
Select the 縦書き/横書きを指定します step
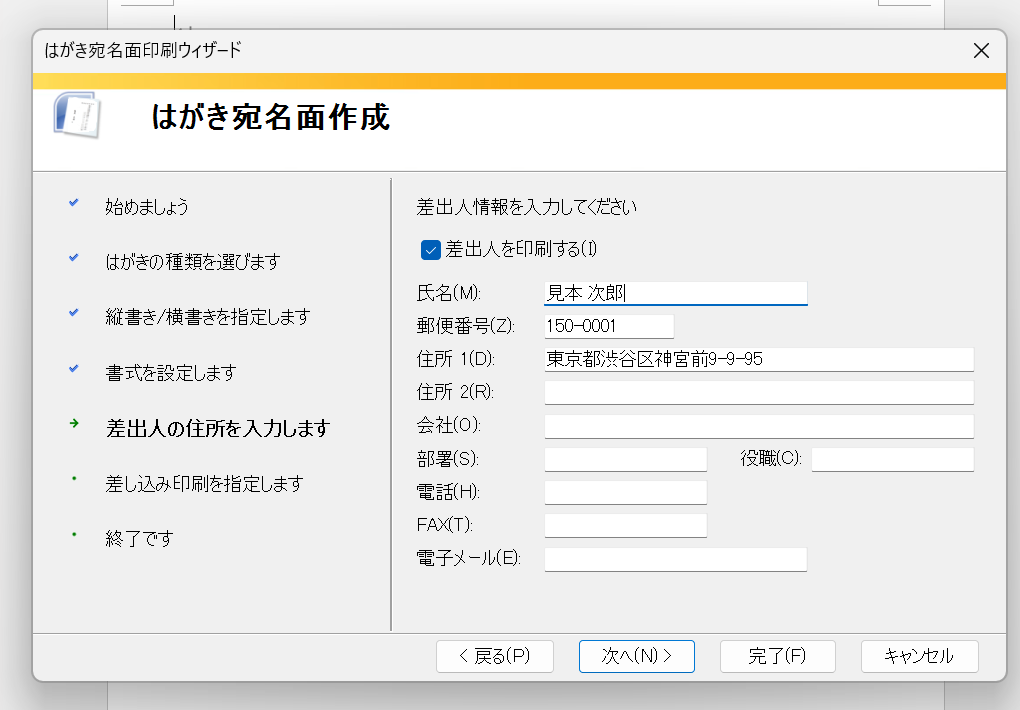(208, 317)
